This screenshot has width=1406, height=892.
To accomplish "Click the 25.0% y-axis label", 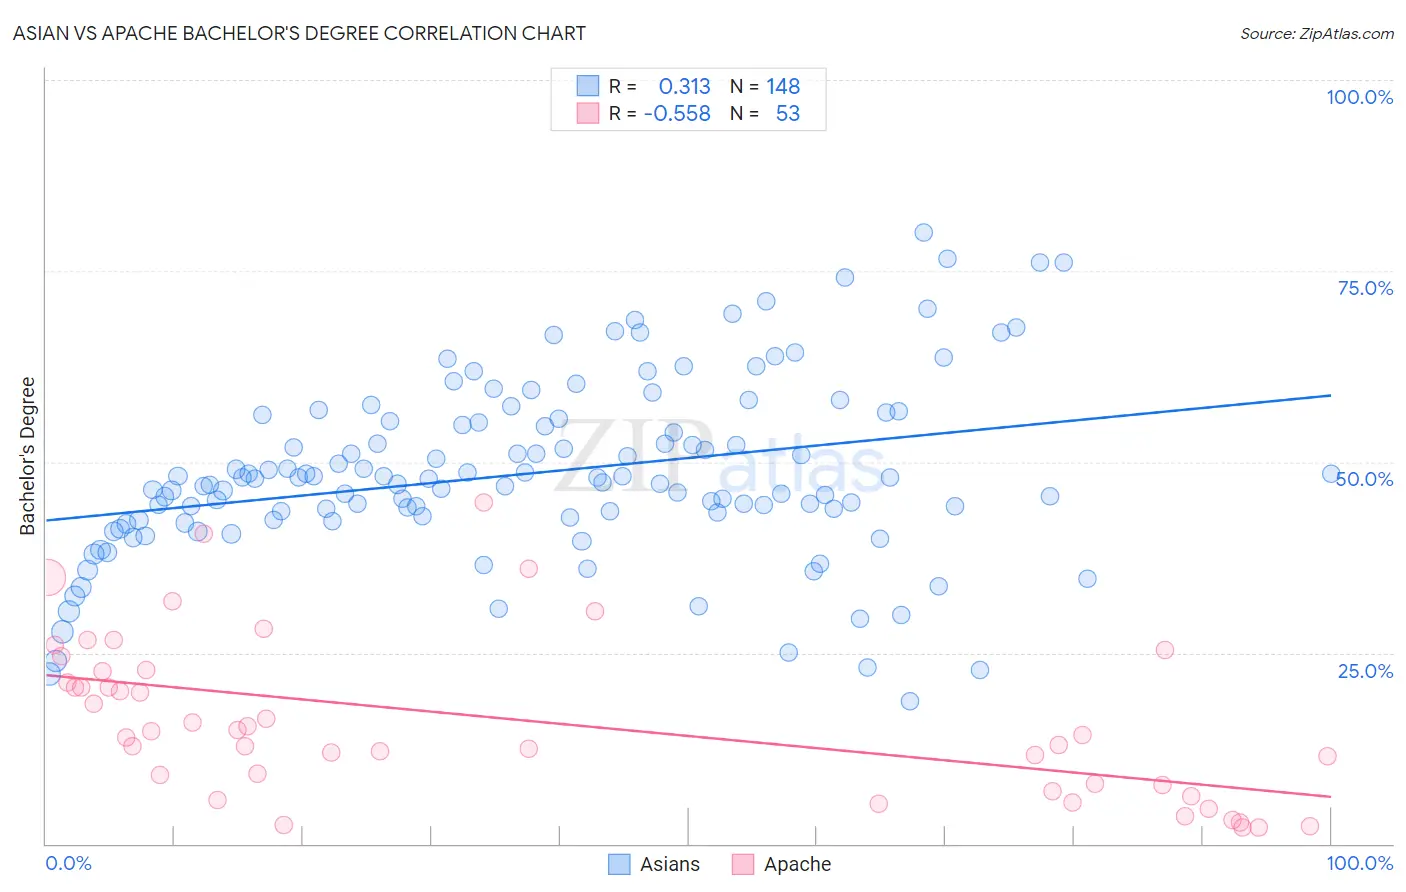I will pos(1365,671).
